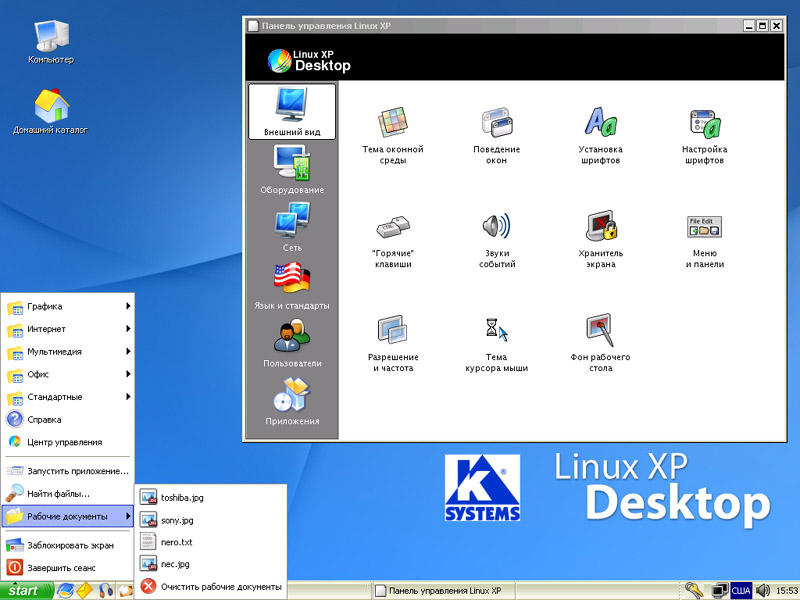The height and width of the screenshot is (600, 800).
Task: Open Настройка шрифтов
Action: tap(705, 136)
